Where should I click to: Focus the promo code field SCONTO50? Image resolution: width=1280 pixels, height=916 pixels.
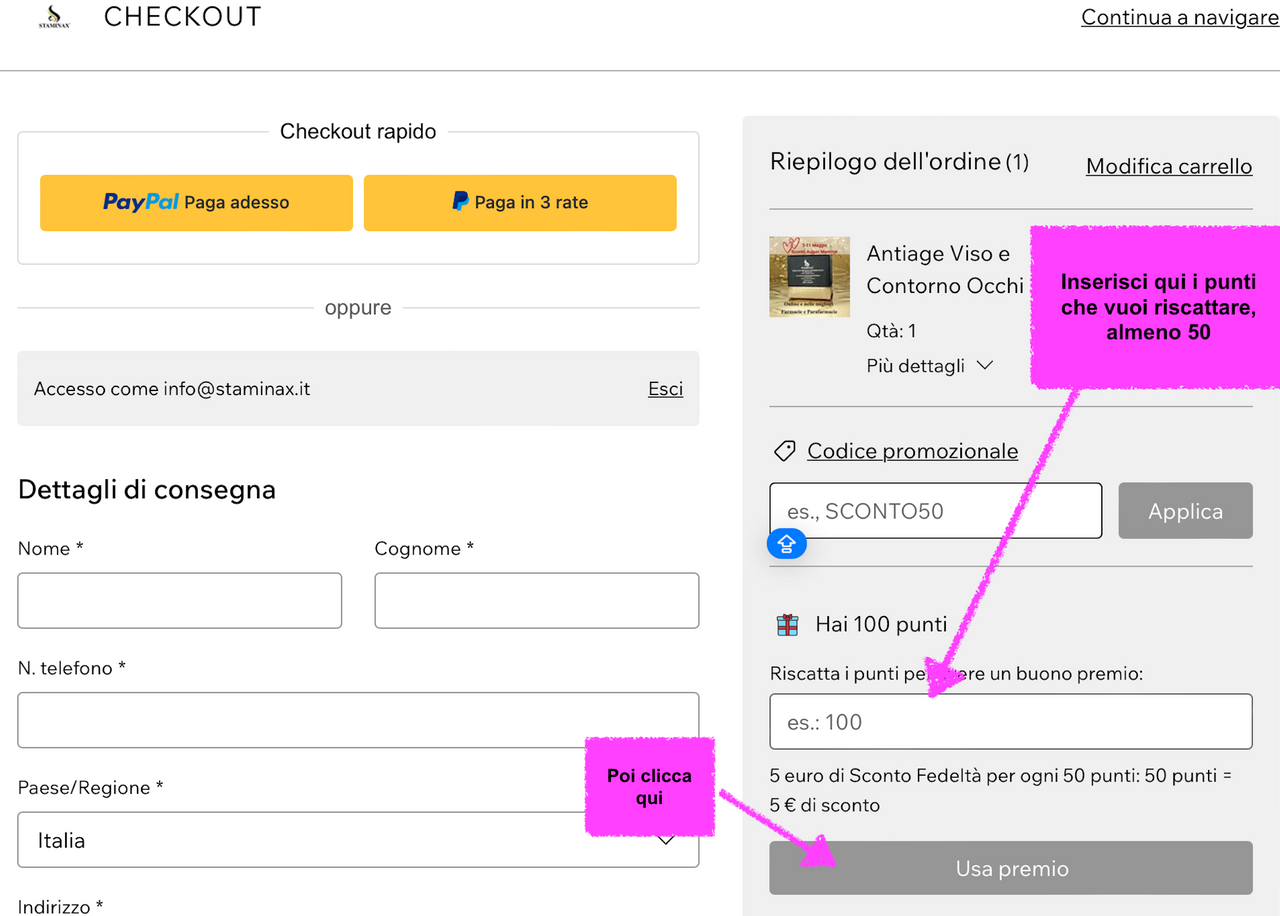(935, 511)
